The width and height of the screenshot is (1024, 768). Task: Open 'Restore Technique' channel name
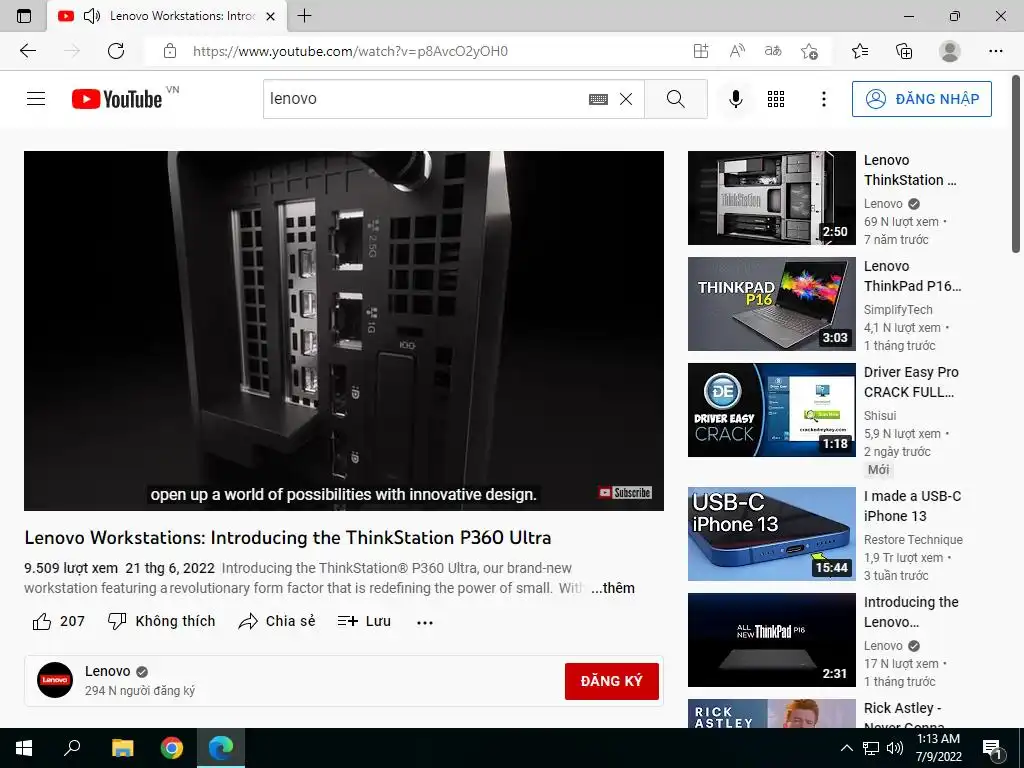coord(913,539)
